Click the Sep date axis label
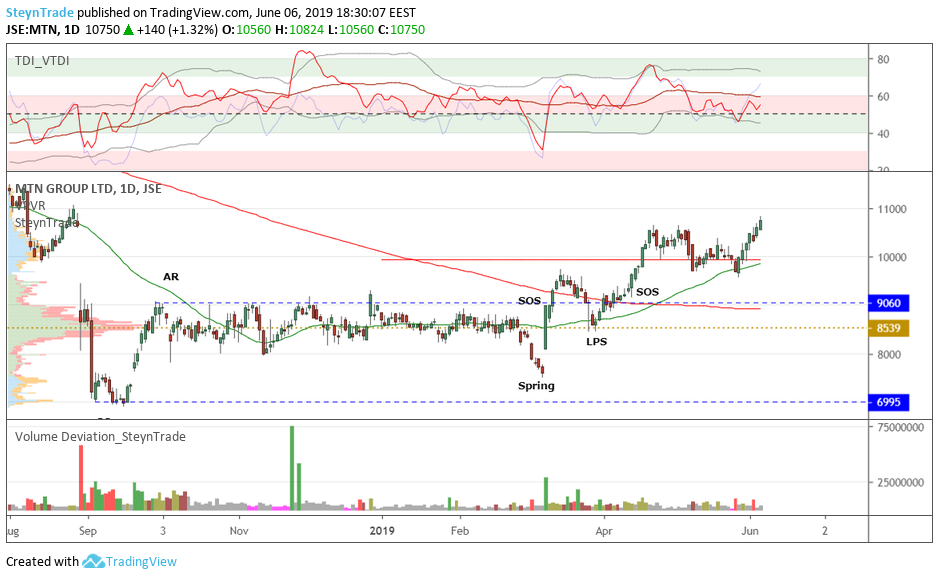939x579 pixels. point(88,531)
